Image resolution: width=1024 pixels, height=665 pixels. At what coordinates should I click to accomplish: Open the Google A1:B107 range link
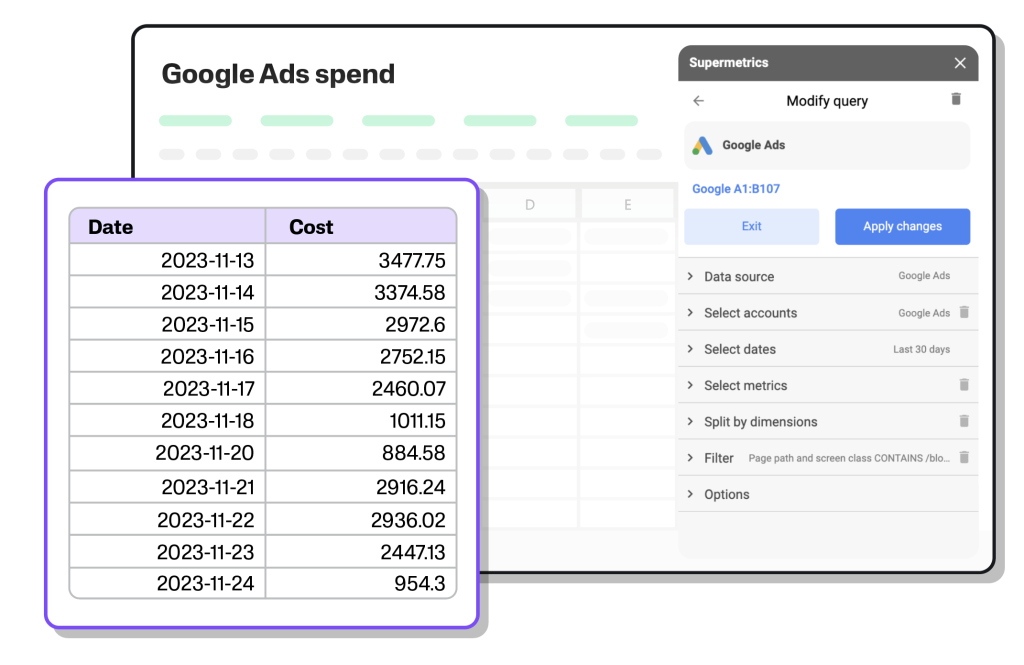click(x=736, y=189)
